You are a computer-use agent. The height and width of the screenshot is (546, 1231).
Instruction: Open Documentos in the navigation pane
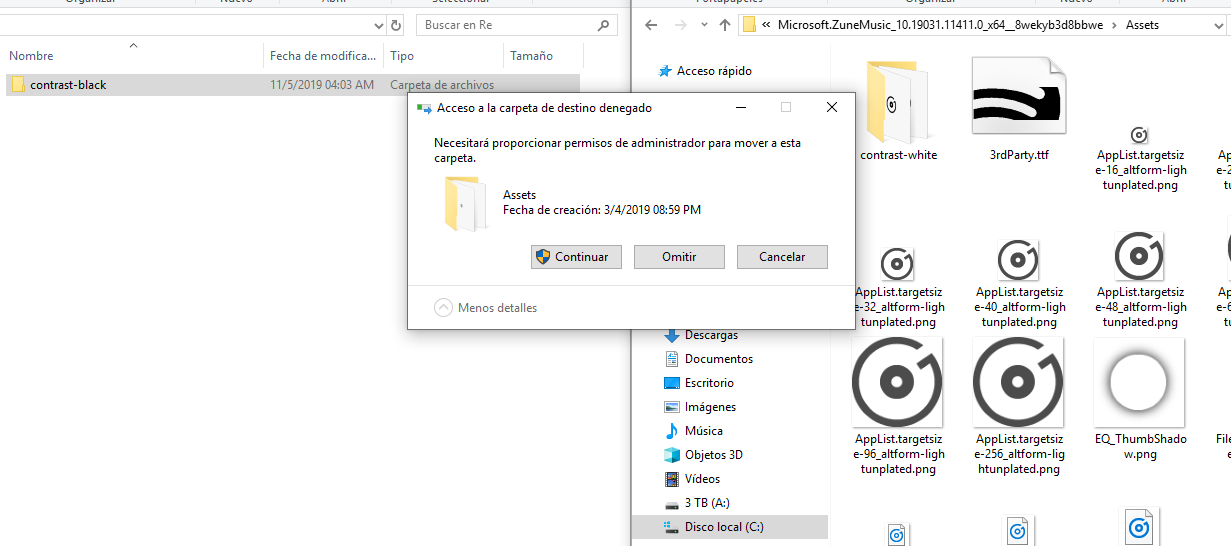[719, 359]
